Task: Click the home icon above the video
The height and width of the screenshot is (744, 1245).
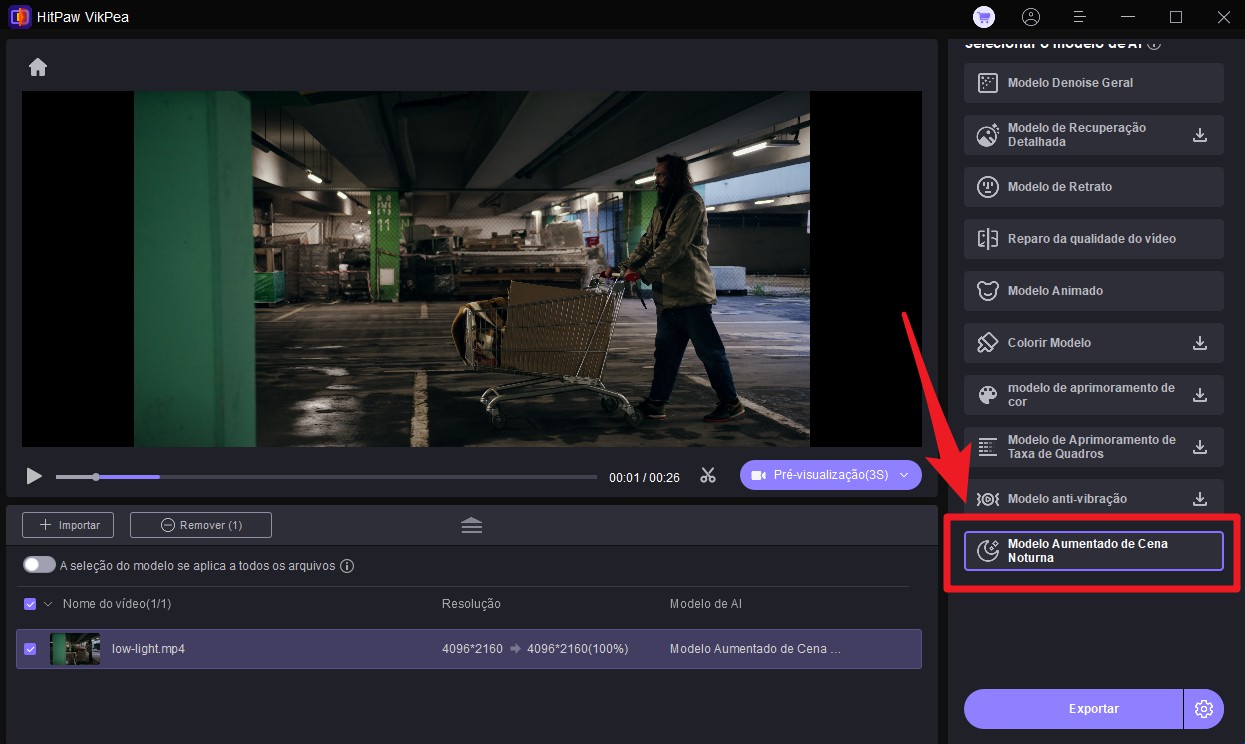Action: point(38,67)
